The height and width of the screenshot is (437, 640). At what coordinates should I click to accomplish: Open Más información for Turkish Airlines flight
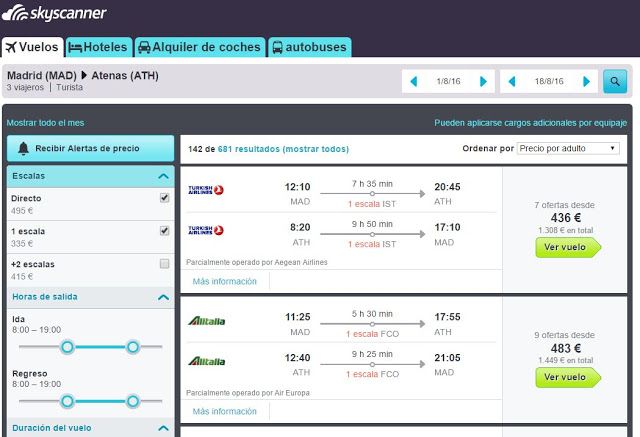pyautogui.click(x=224, y=282)
